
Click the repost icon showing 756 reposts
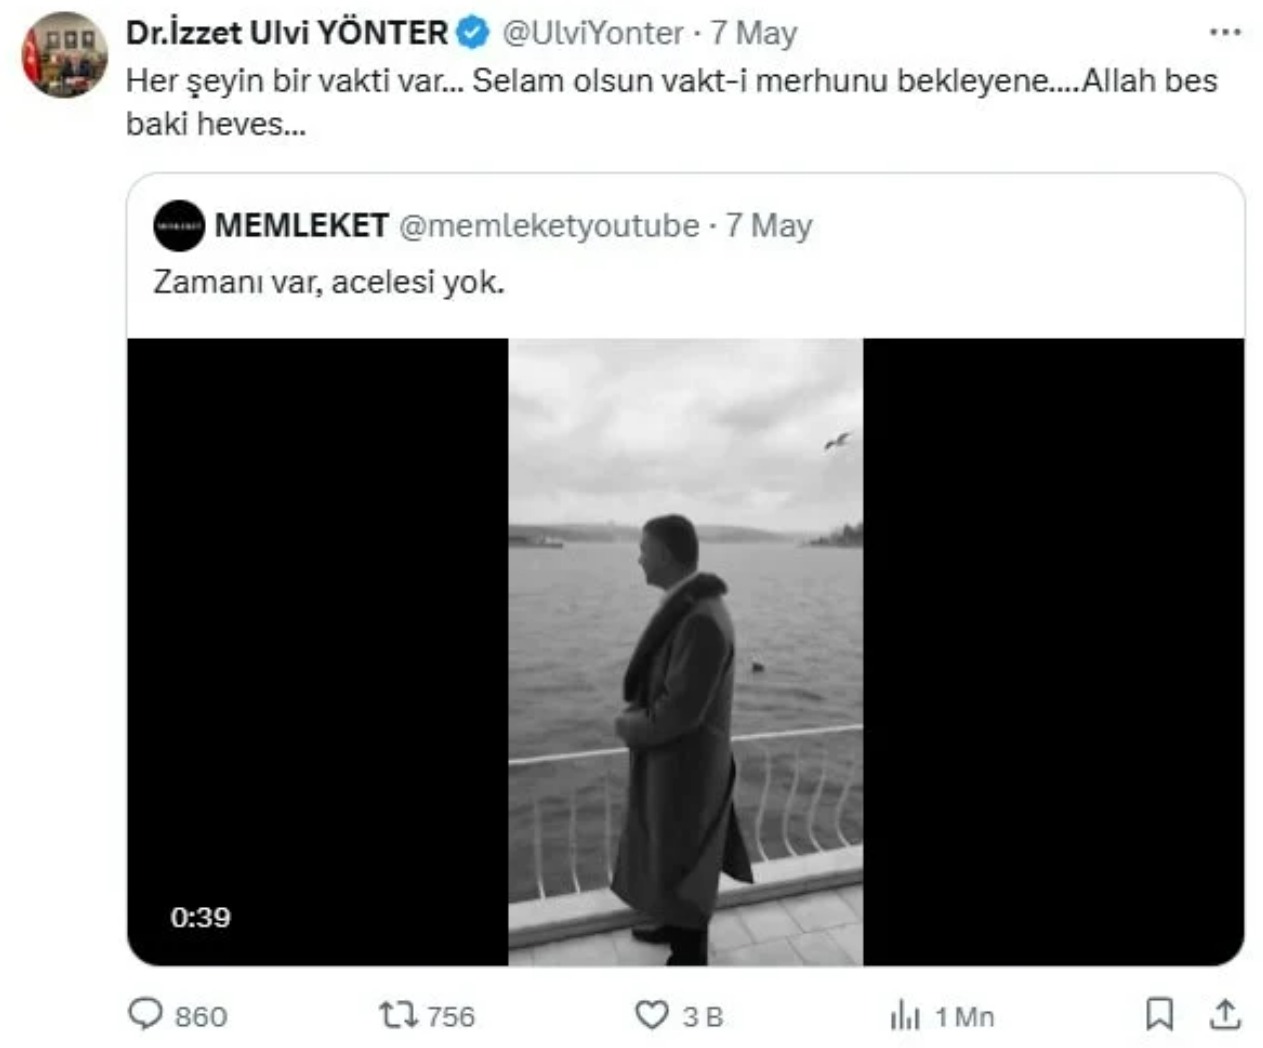(x=399, y=1016)
